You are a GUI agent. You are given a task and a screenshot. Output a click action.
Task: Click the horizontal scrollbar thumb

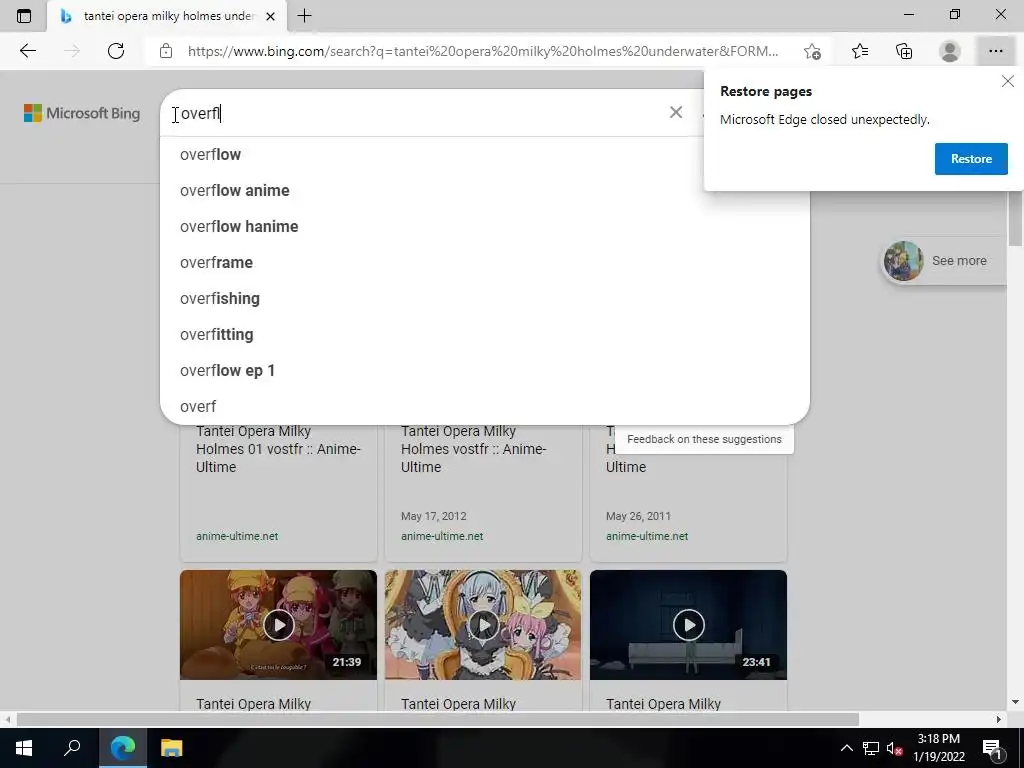point(438,719)
